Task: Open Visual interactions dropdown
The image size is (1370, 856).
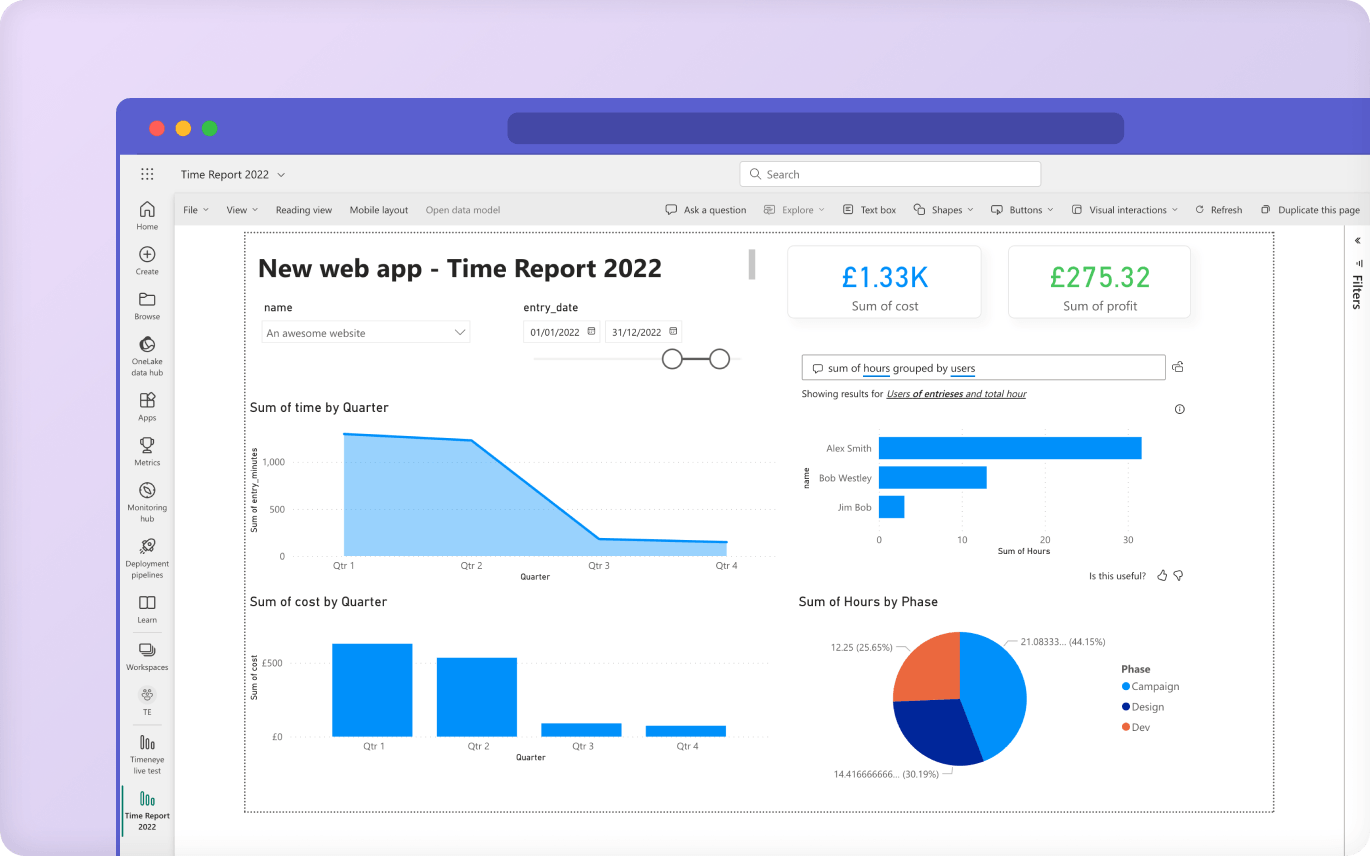Action: pos(1125,210)
